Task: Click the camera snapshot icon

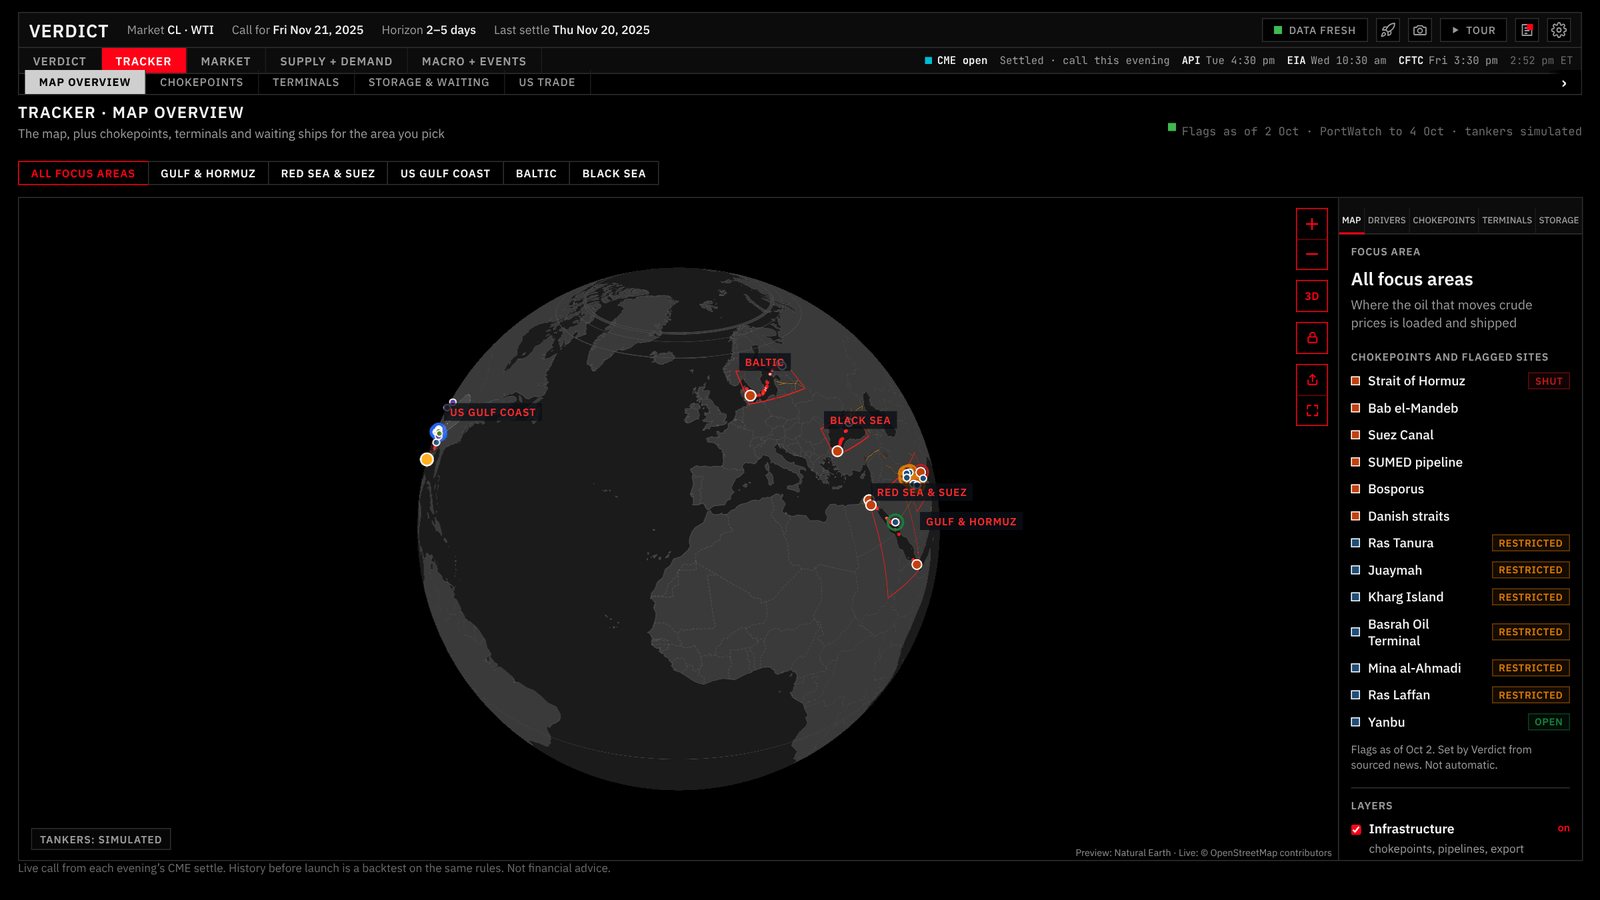Action: point(1420,30)
